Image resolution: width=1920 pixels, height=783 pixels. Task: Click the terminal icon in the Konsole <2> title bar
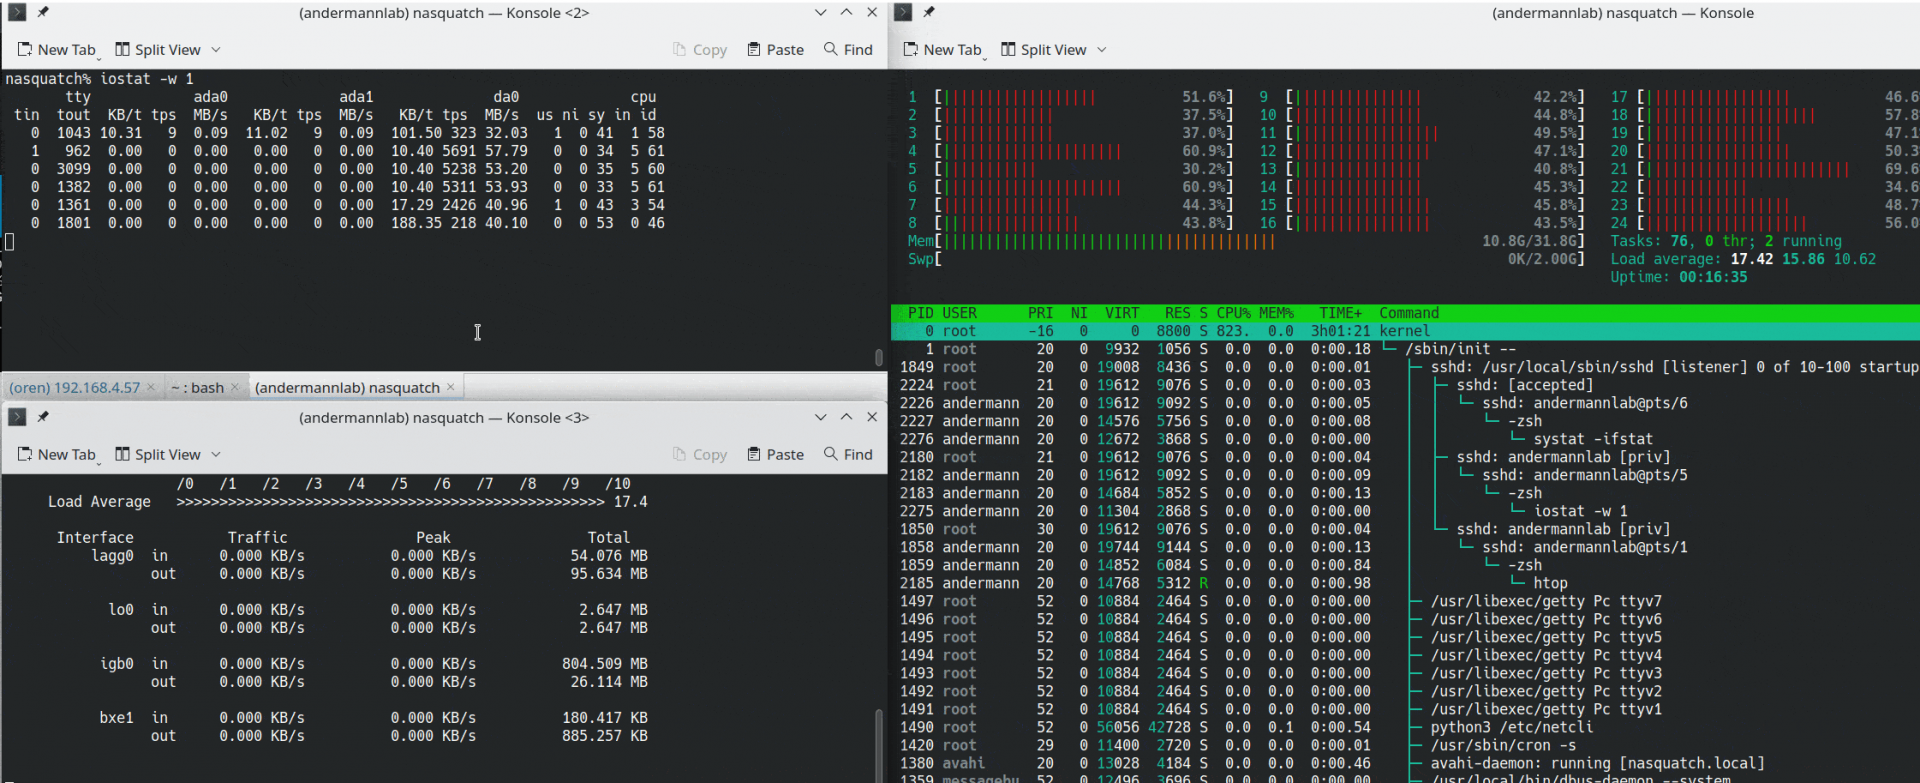point(17,12)
